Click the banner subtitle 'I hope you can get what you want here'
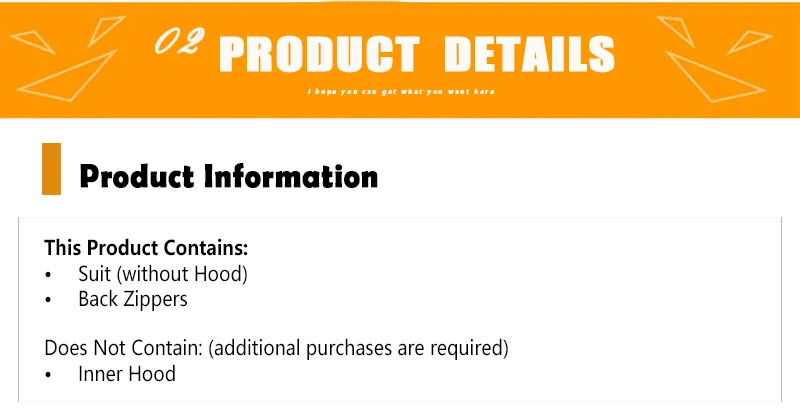The width and height of the screenshot is (800, 416). click(x=401, y=92)
